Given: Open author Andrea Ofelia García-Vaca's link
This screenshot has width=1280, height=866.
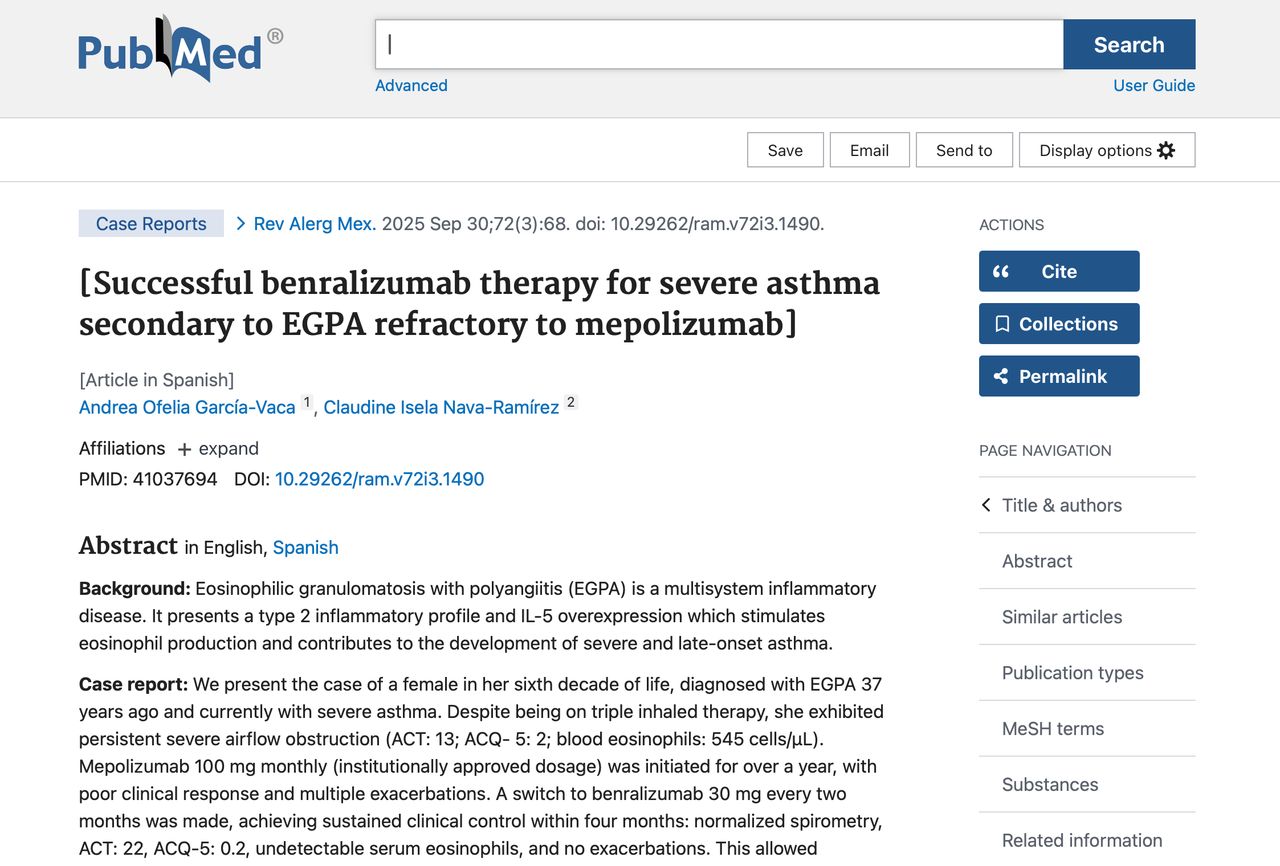Looking at the screenshot, I should [187, 407].
